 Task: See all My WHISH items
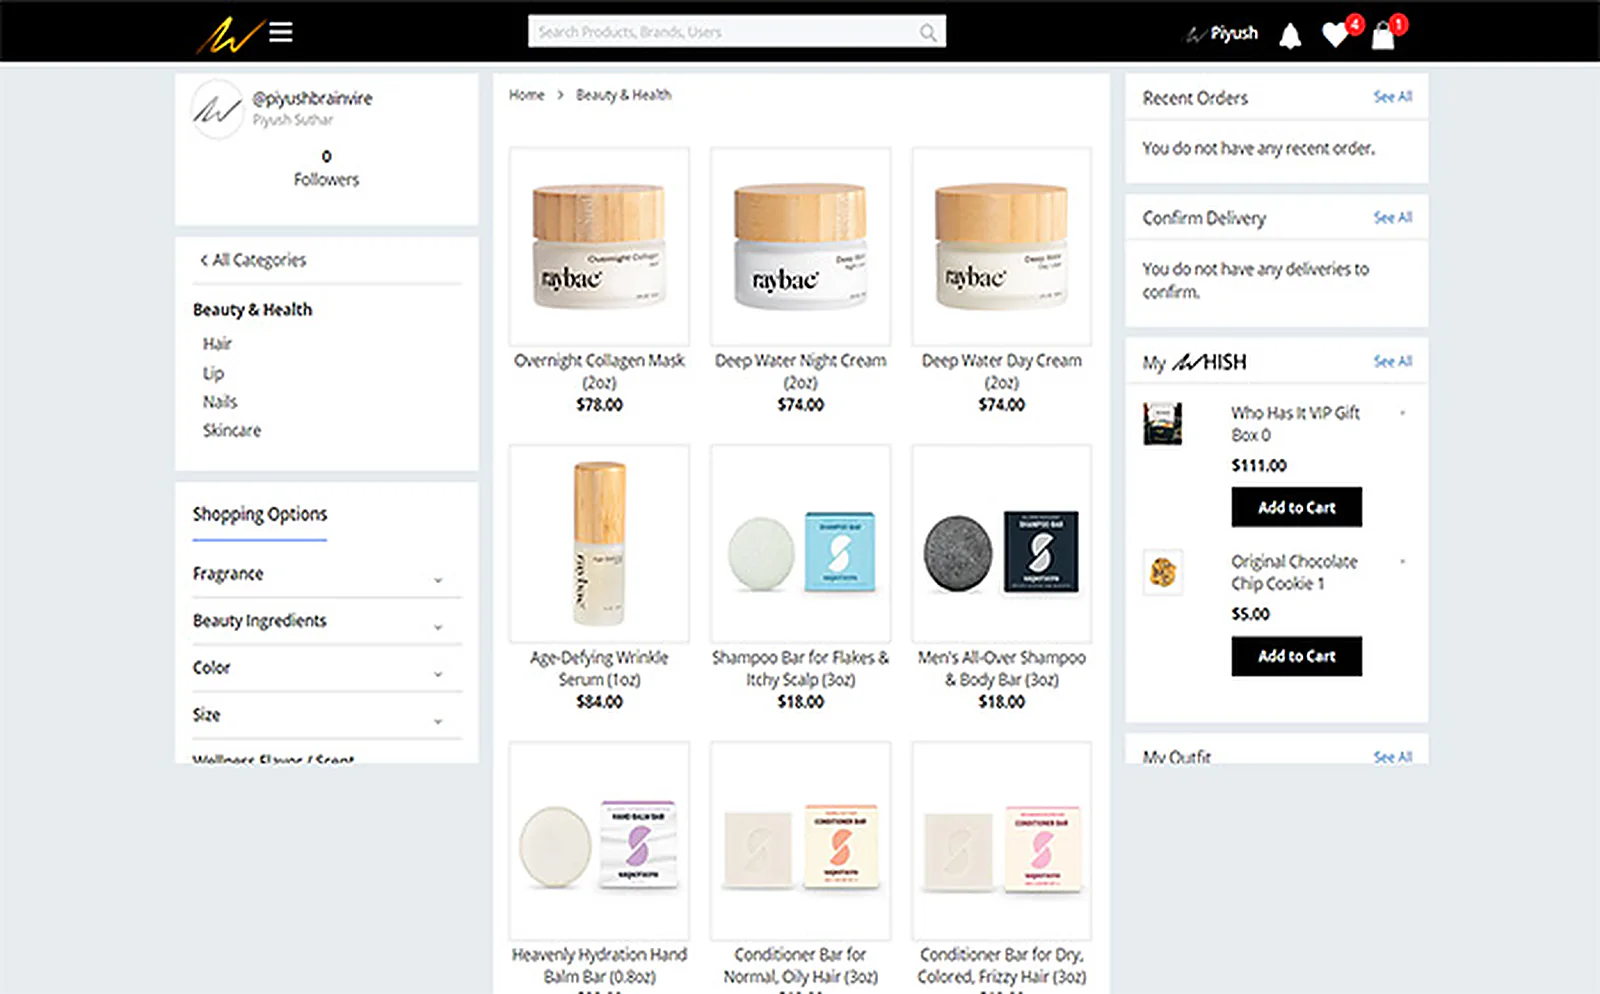click(x=1392, y=361)
